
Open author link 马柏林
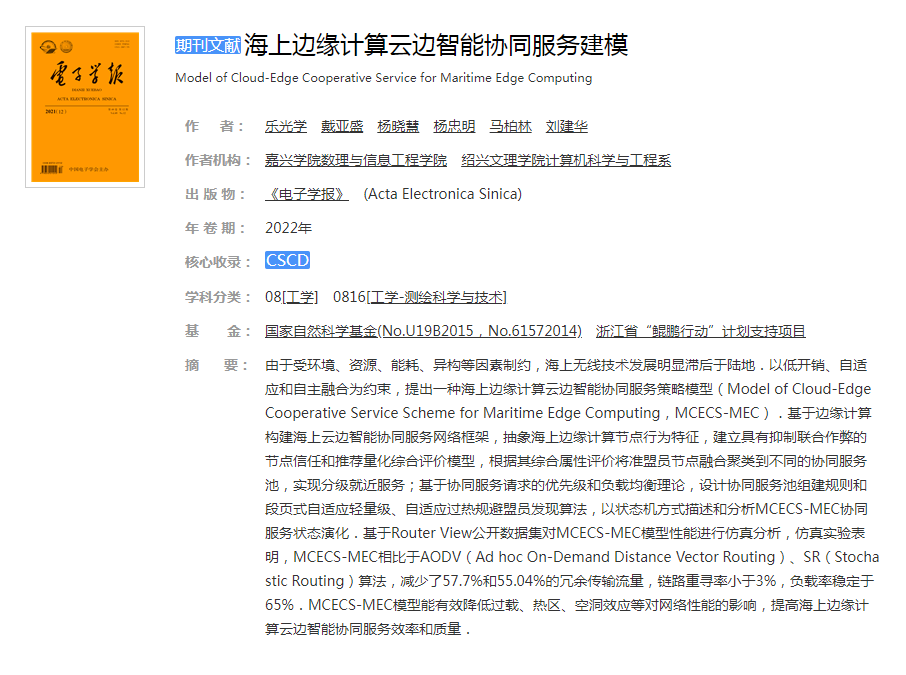(510, 126)
